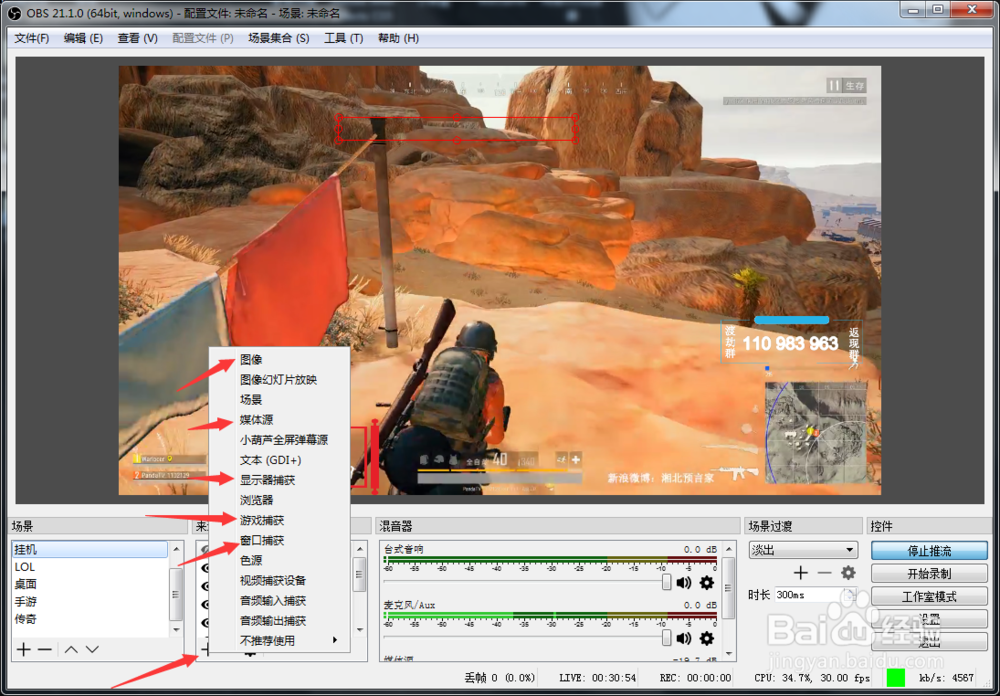
Task: Click the add source plus icon
Action: [205, 649]
